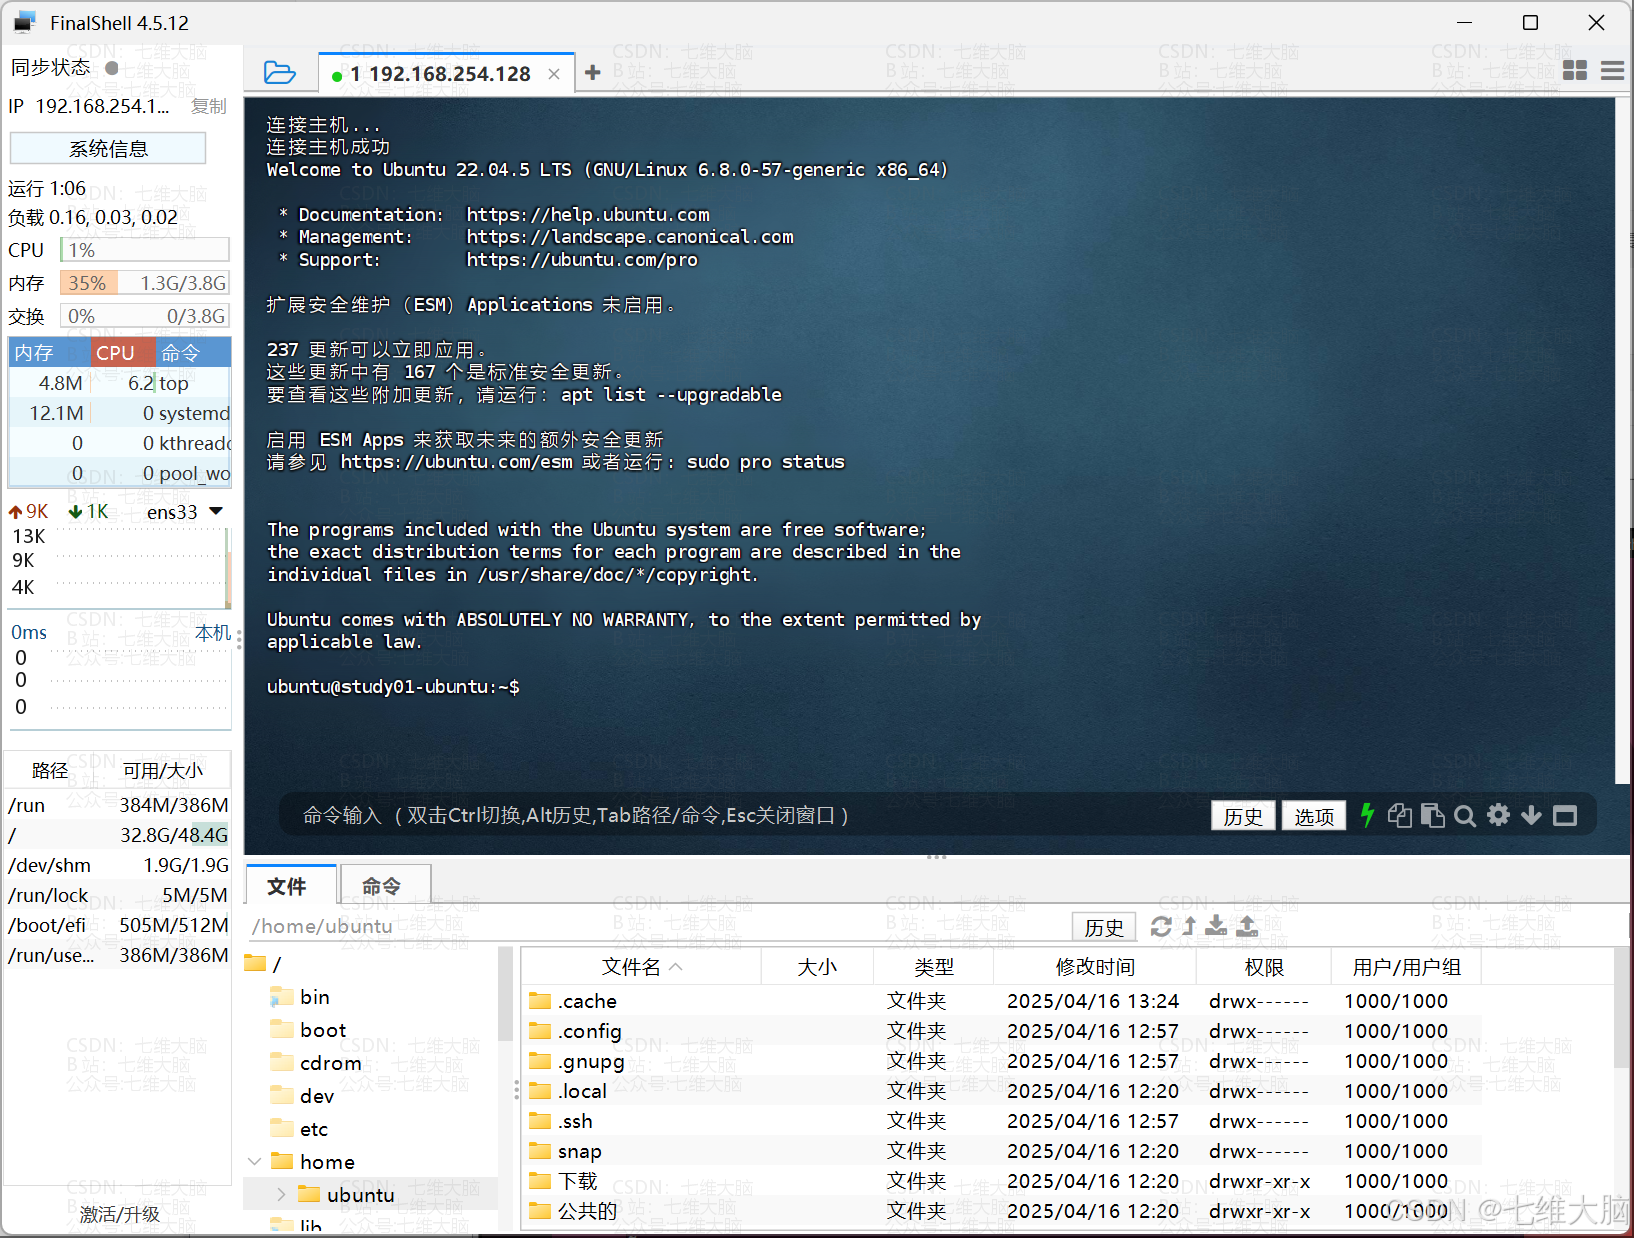Click the upload speed arrow indicator
The image size is (1634, 1238).
(x=15, y=512)
